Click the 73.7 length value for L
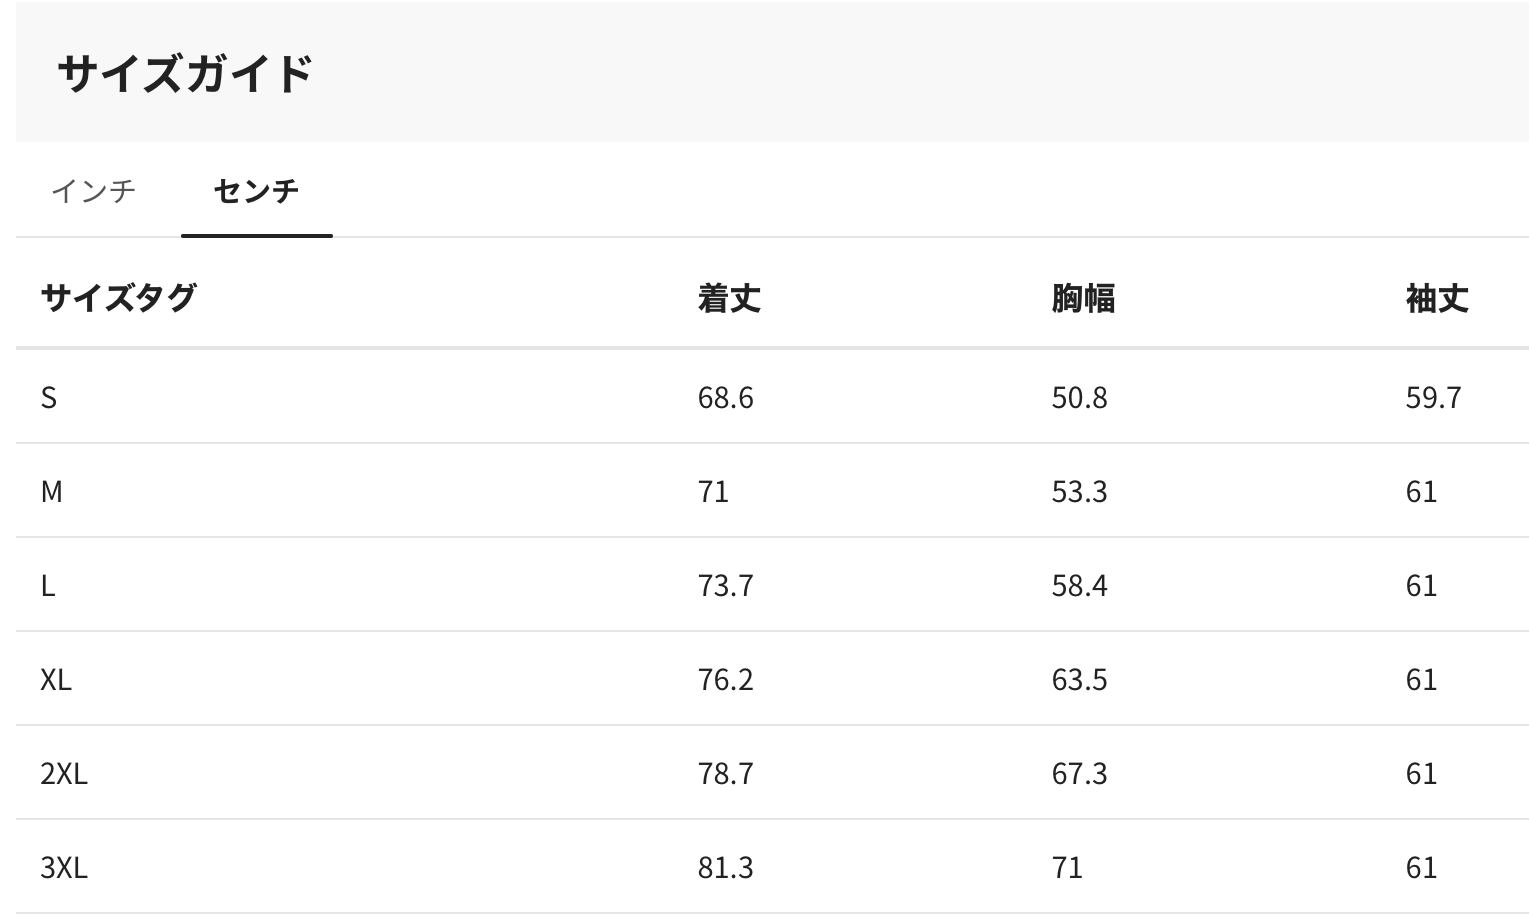This screenshot has height=916, width=1529. pos(725,586)
